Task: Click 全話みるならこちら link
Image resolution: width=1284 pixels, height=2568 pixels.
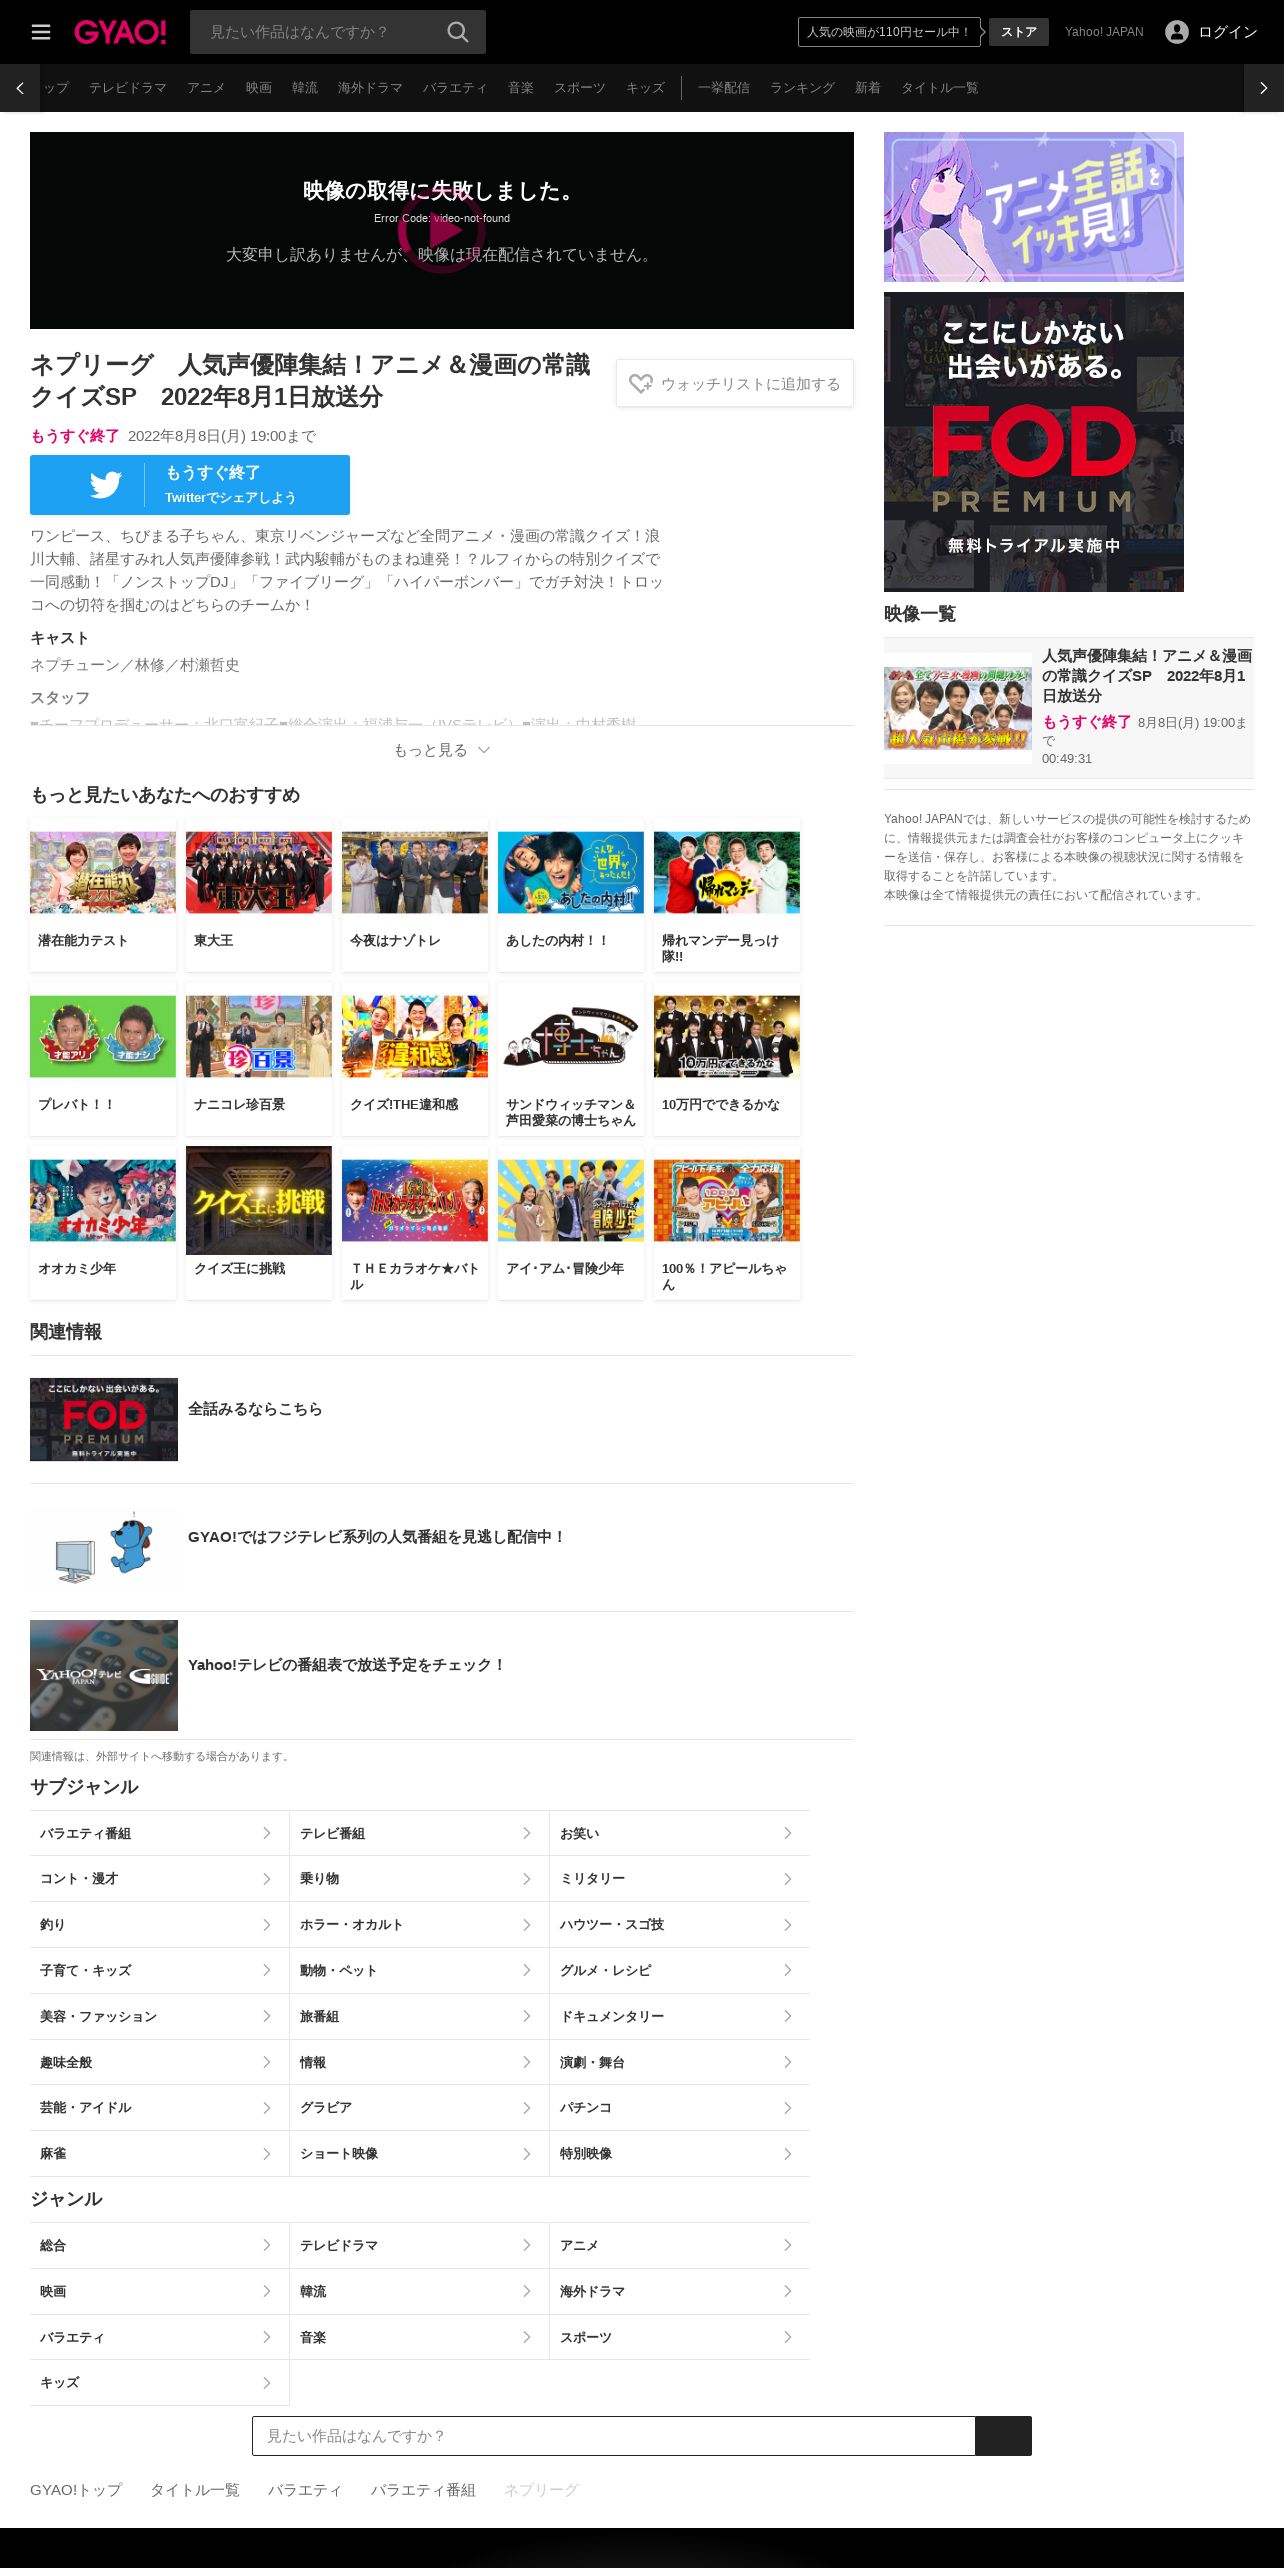Action: [x=255, y=1409]
